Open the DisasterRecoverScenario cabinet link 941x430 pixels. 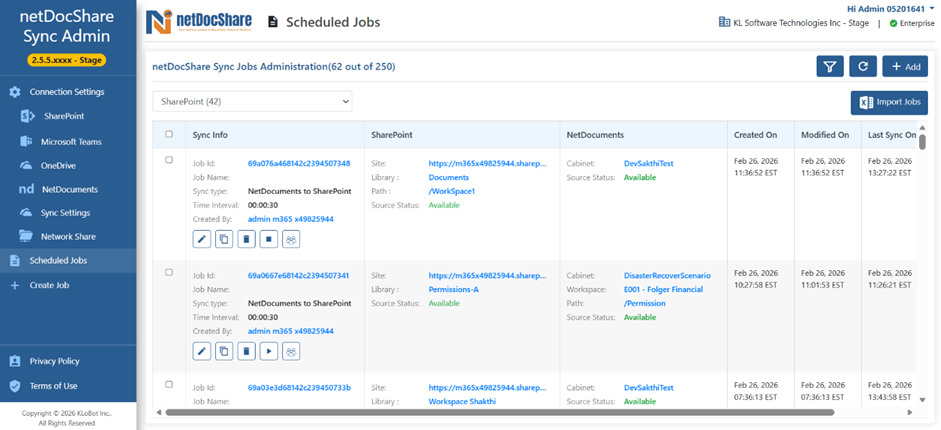click(x=667, y=276)
